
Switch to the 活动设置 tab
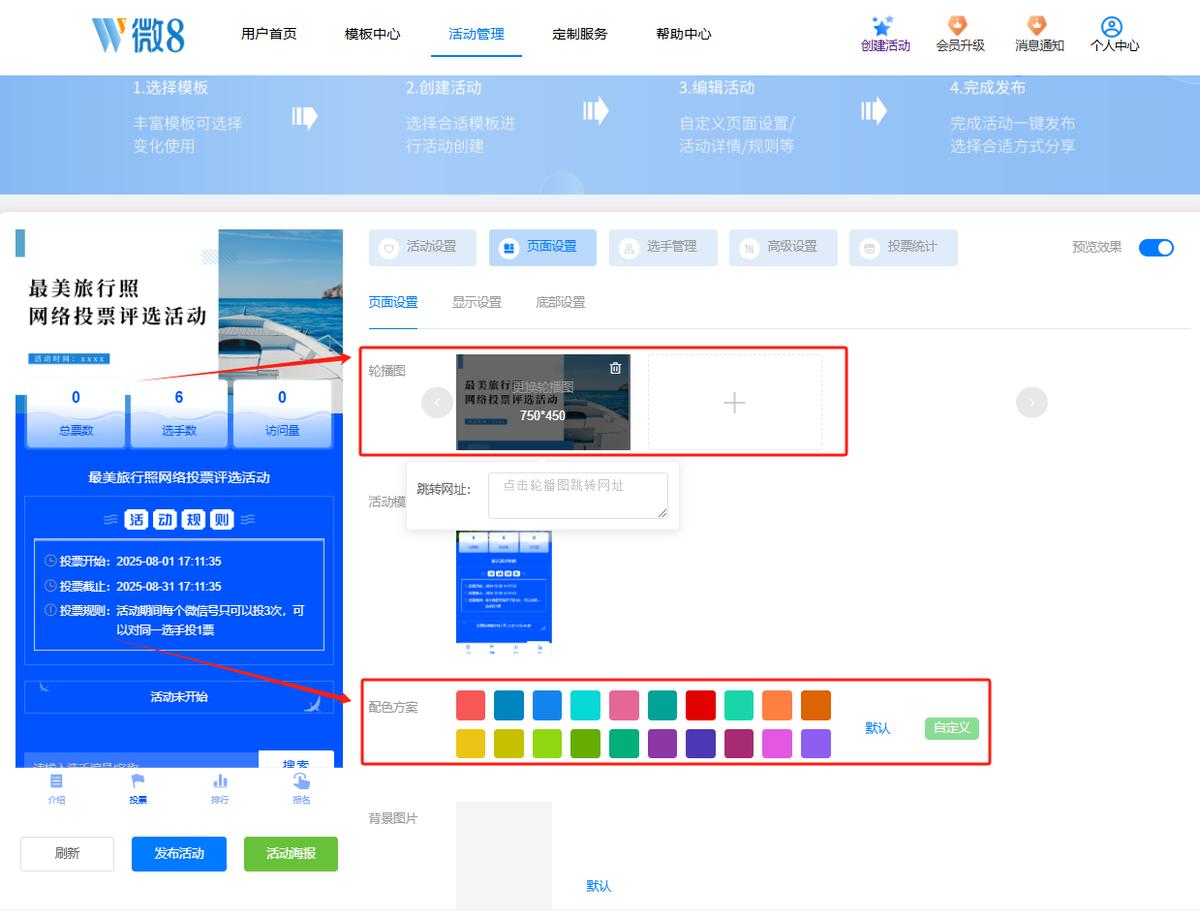423,247
